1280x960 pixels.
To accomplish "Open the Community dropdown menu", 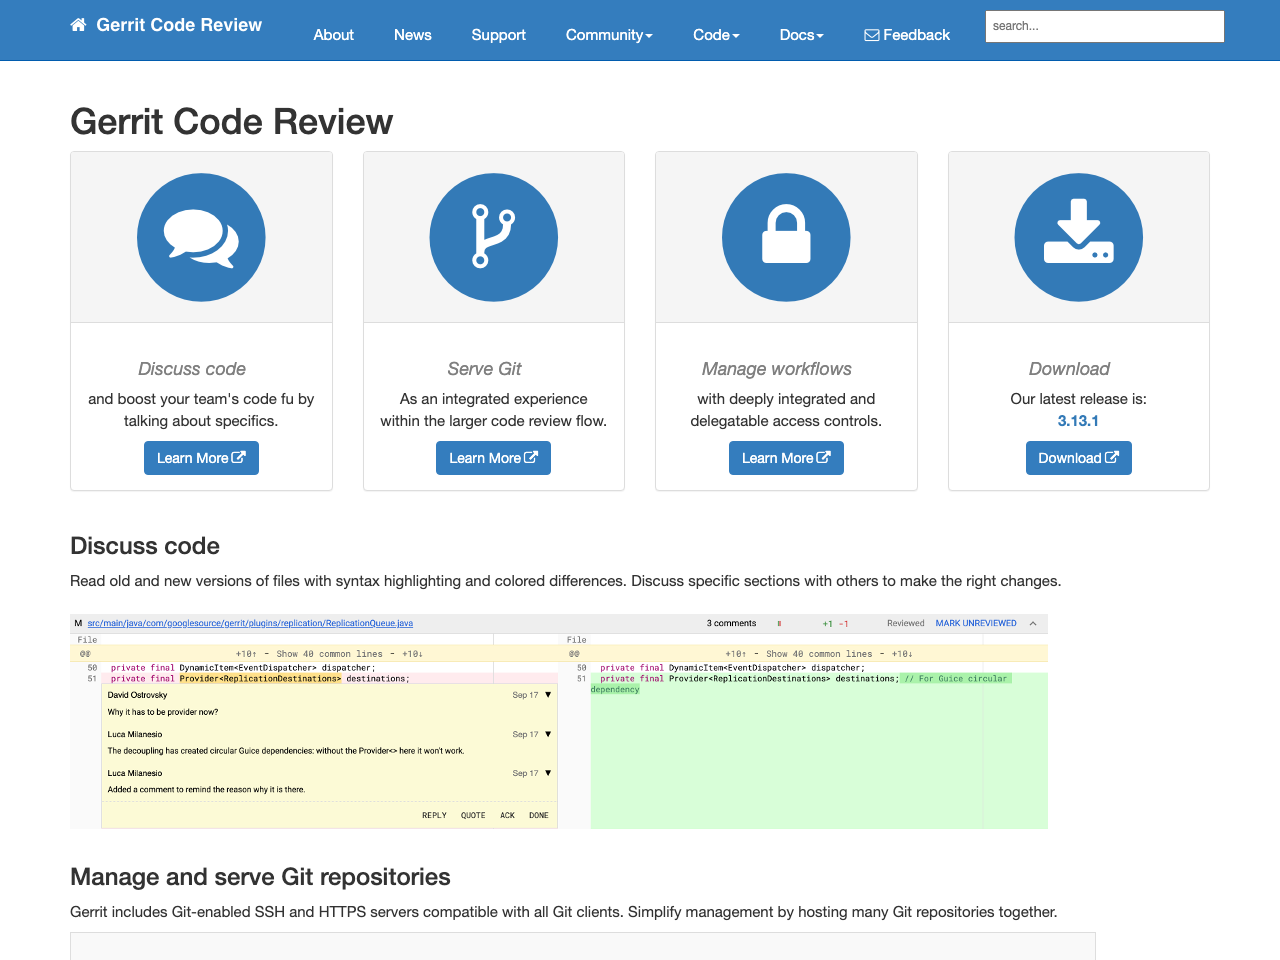I will pos(608,35).
